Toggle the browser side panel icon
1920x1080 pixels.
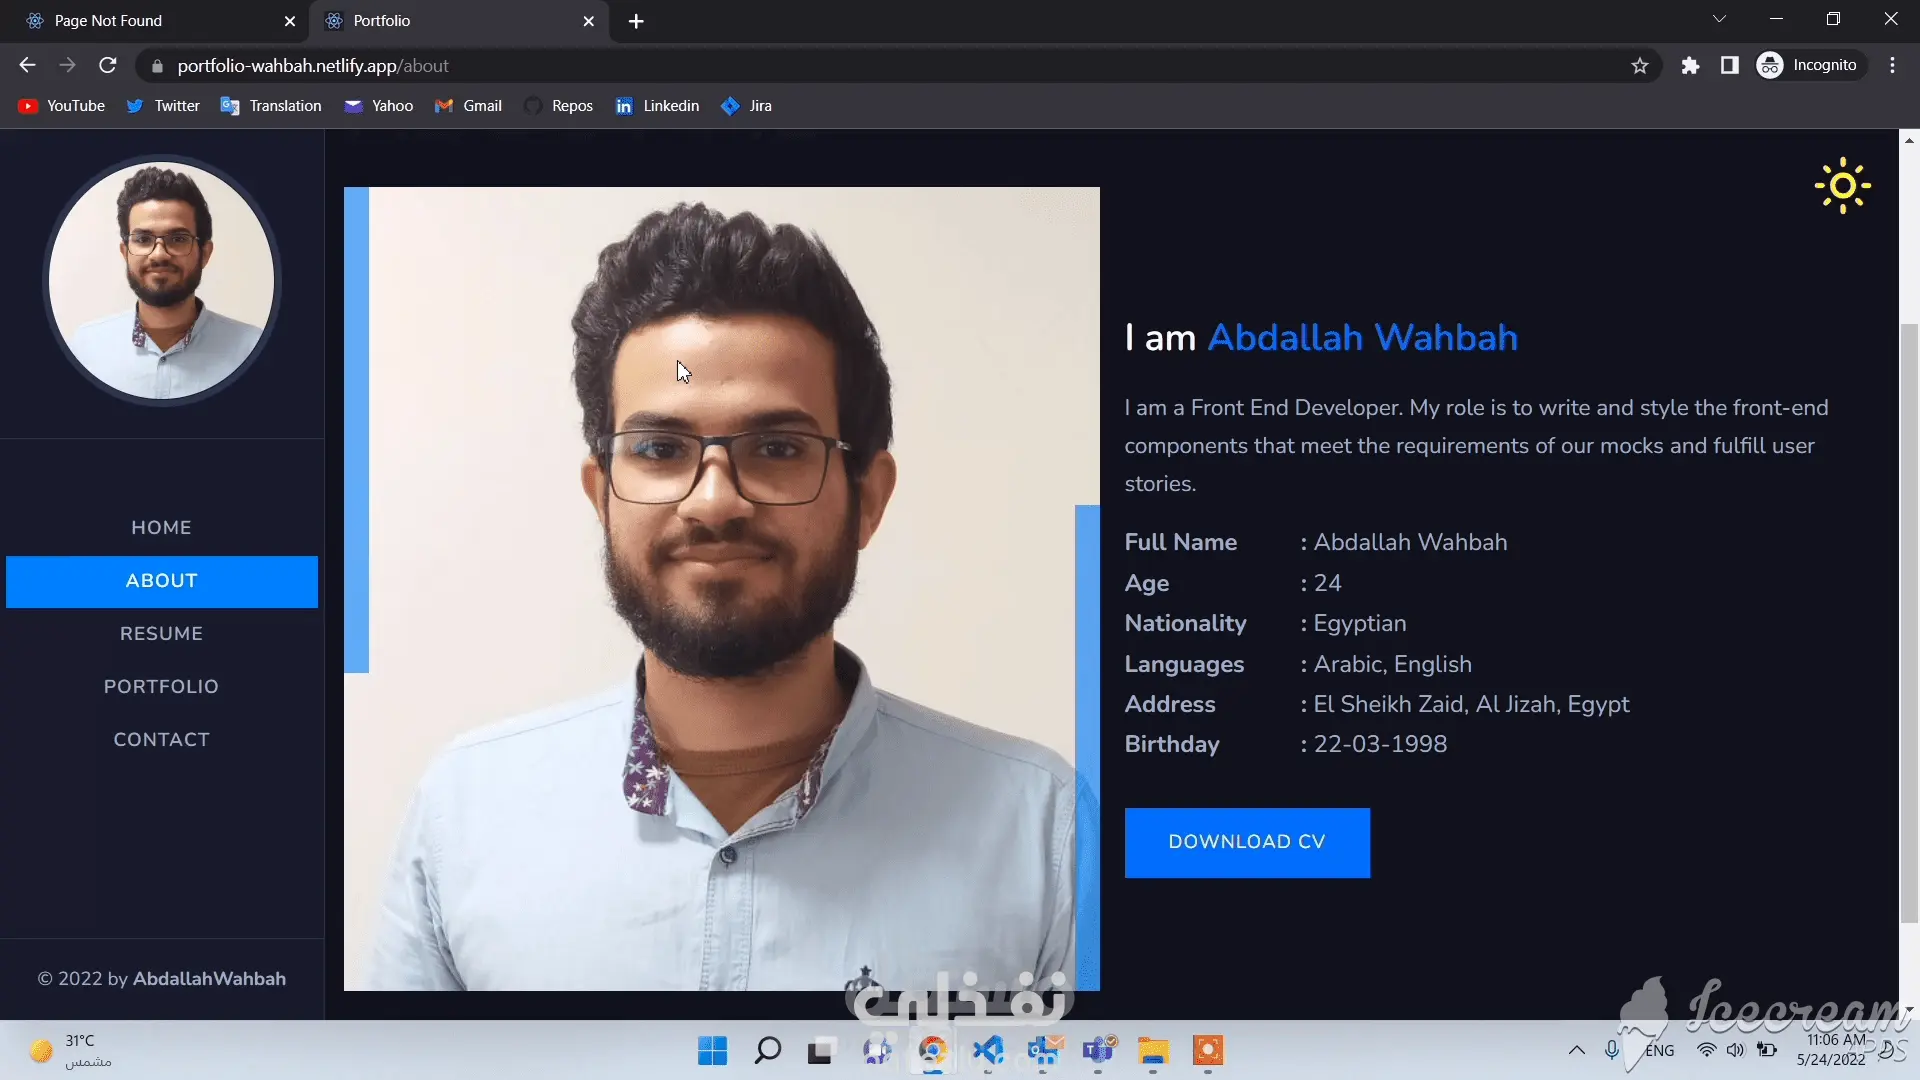point(1729,66)
